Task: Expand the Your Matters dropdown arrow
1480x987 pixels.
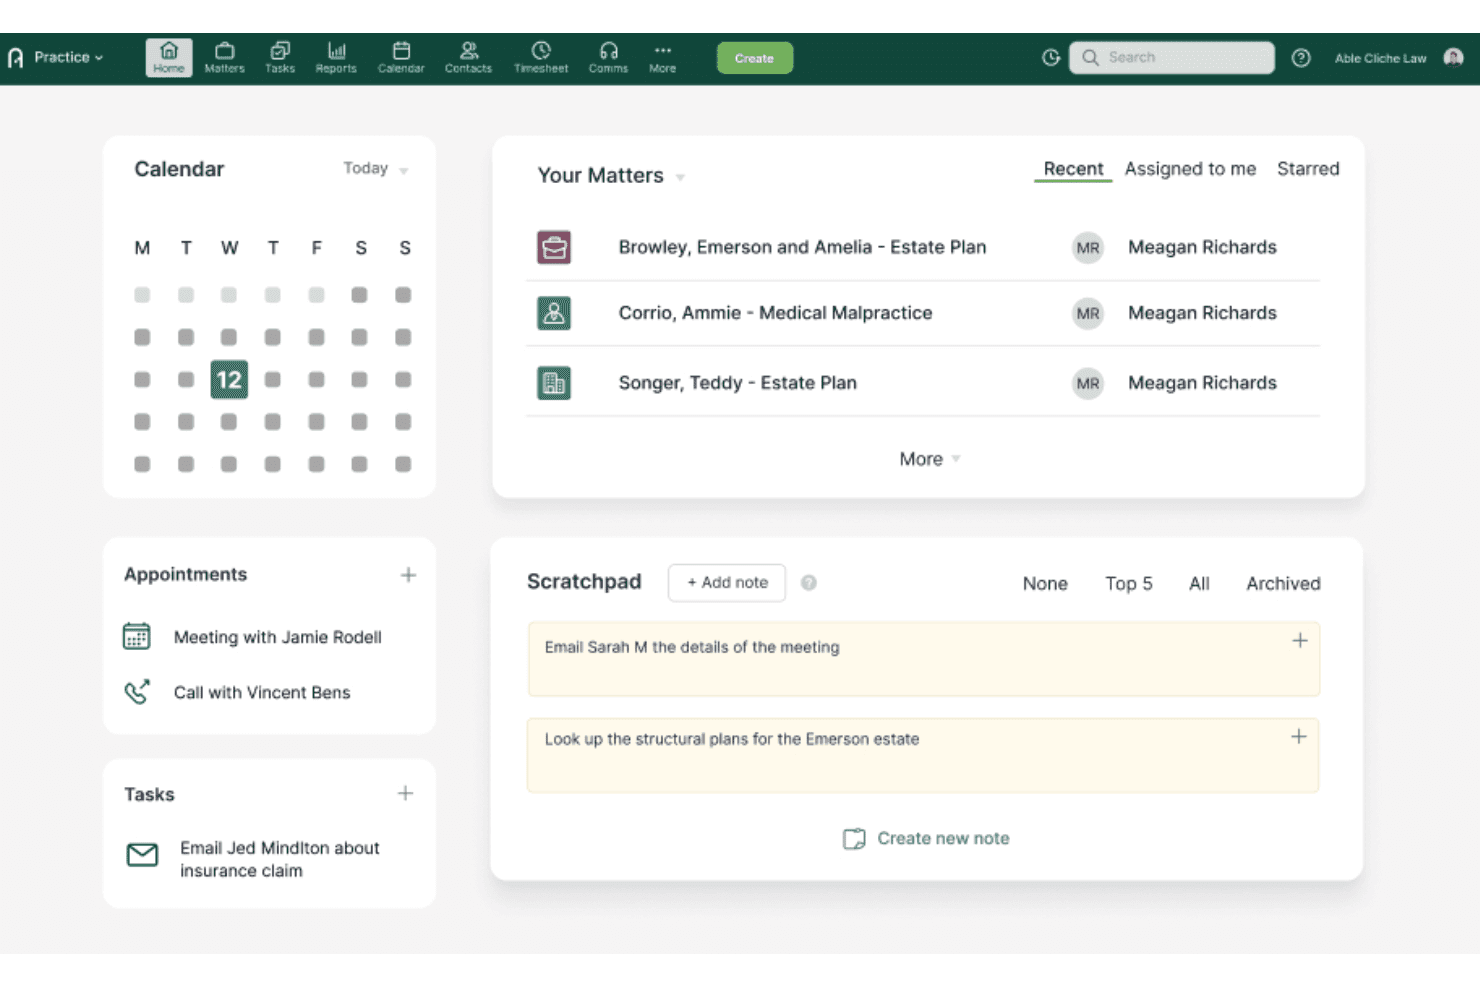Action: pyautogui.click(x=680, y=177)
